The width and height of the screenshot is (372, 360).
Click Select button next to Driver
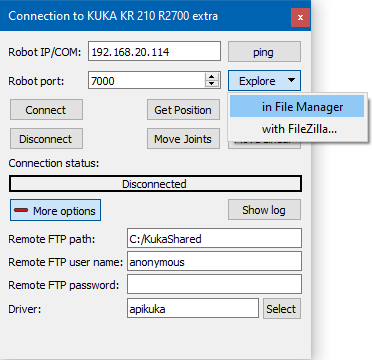pos(282,308)
